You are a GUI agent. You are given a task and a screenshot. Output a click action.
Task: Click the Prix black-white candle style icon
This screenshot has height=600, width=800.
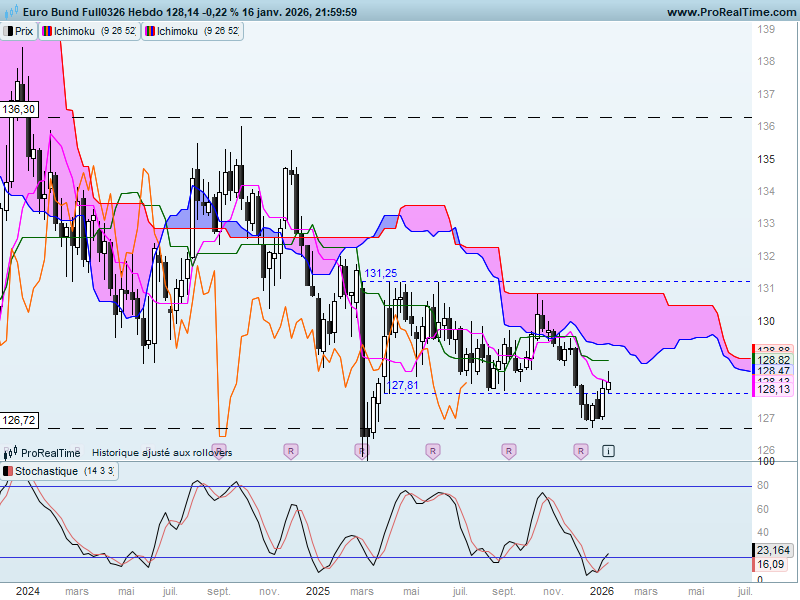point(8,31)
